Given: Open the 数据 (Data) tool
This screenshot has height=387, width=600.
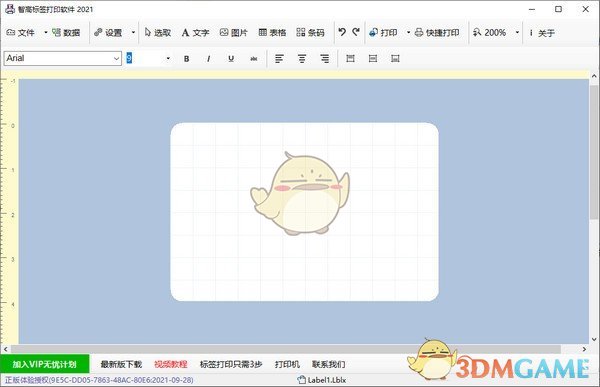Looking at the screenshot, I should (66, 33).
